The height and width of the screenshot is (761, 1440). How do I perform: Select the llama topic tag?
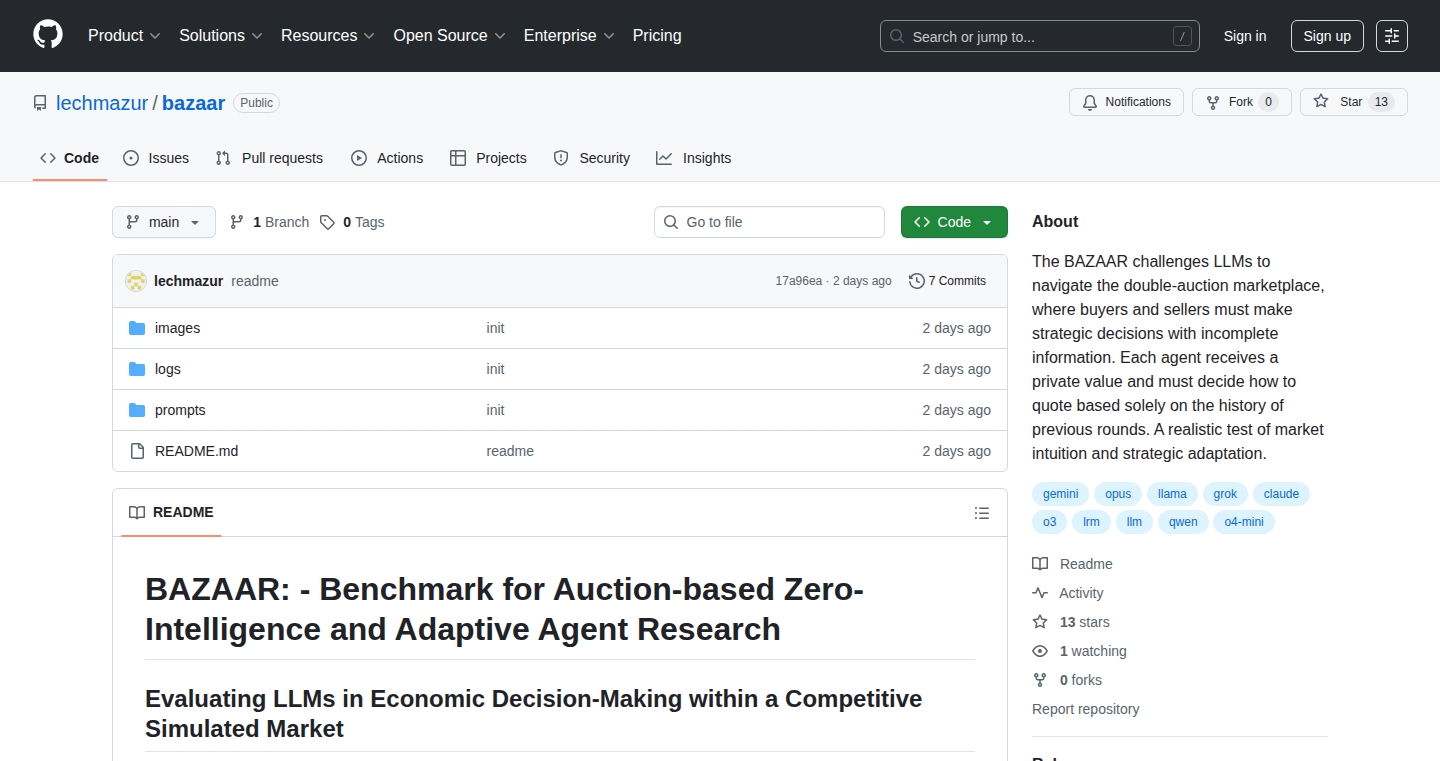tap(1173, 494)
